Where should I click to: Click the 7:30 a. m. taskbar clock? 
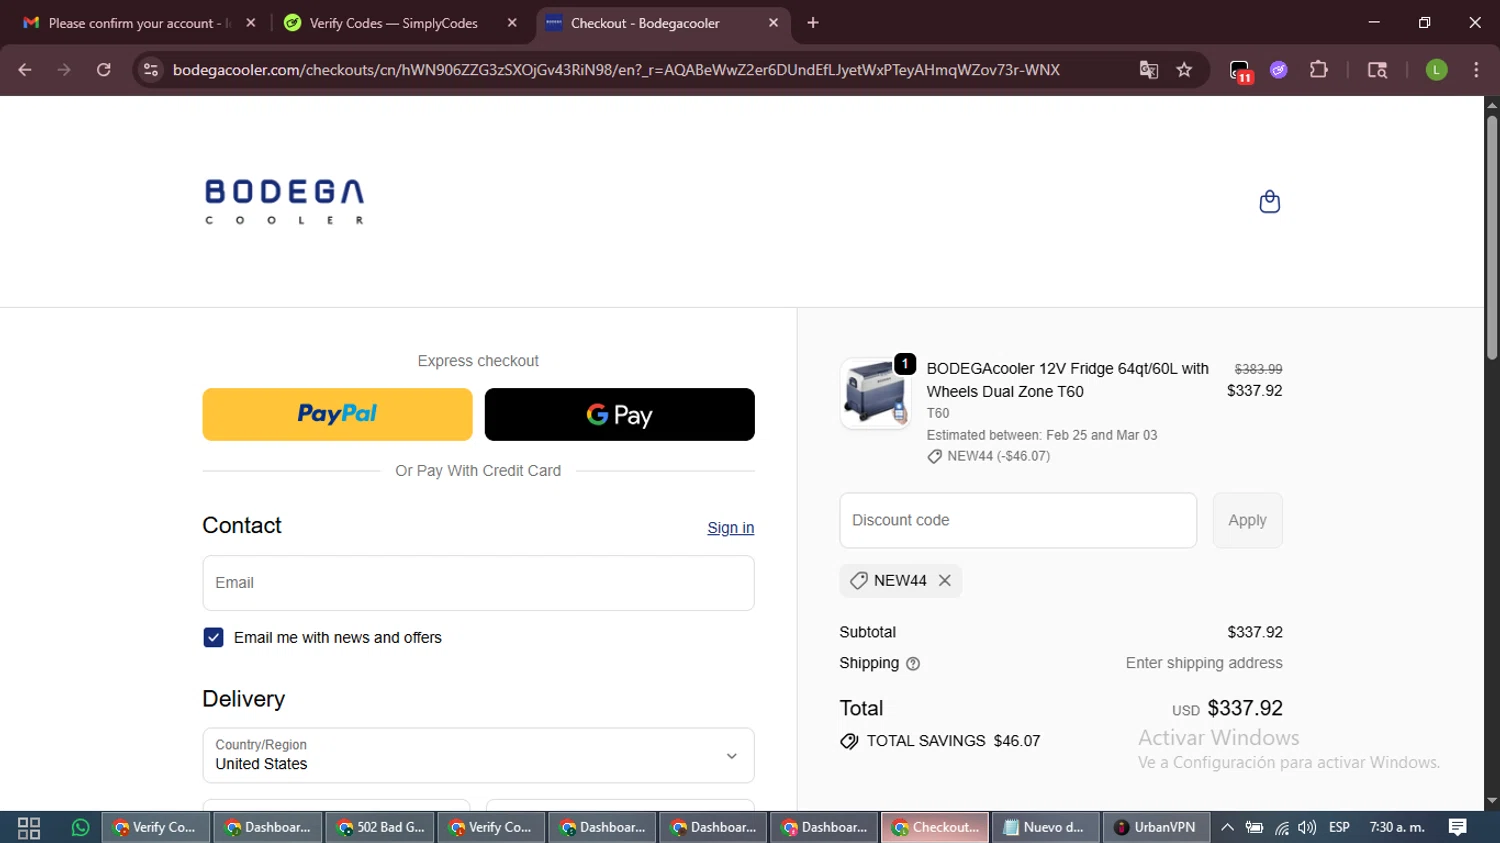coord(1396,828)
